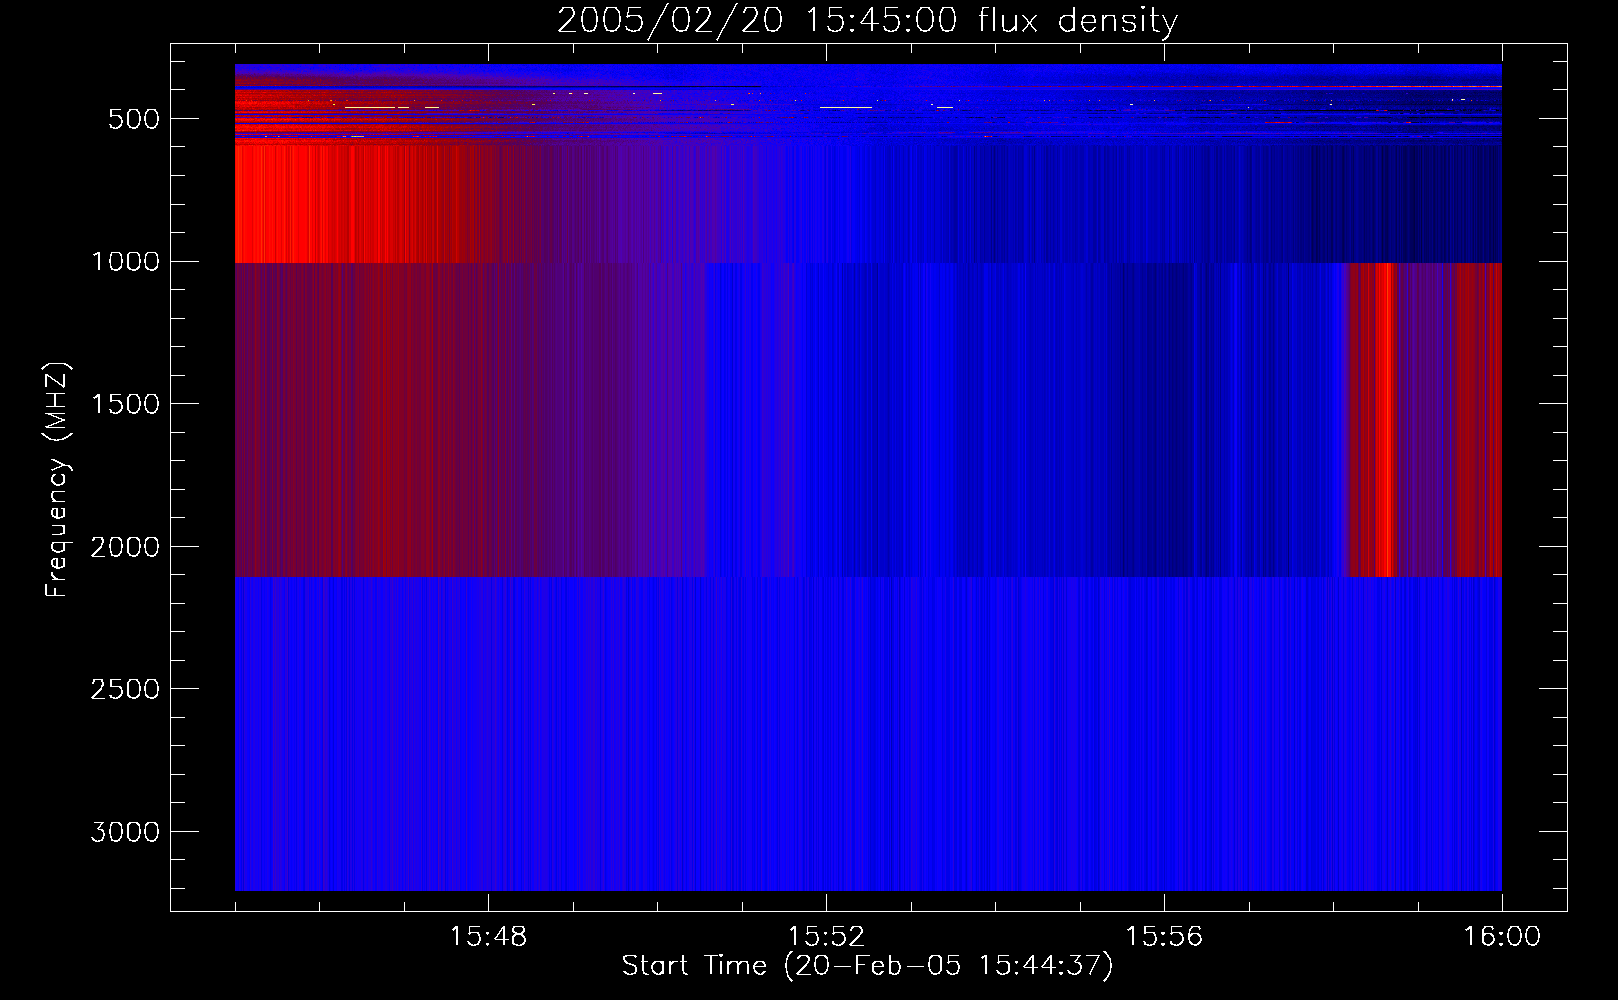Click the 15:56 time tick label

(1164, 937)
